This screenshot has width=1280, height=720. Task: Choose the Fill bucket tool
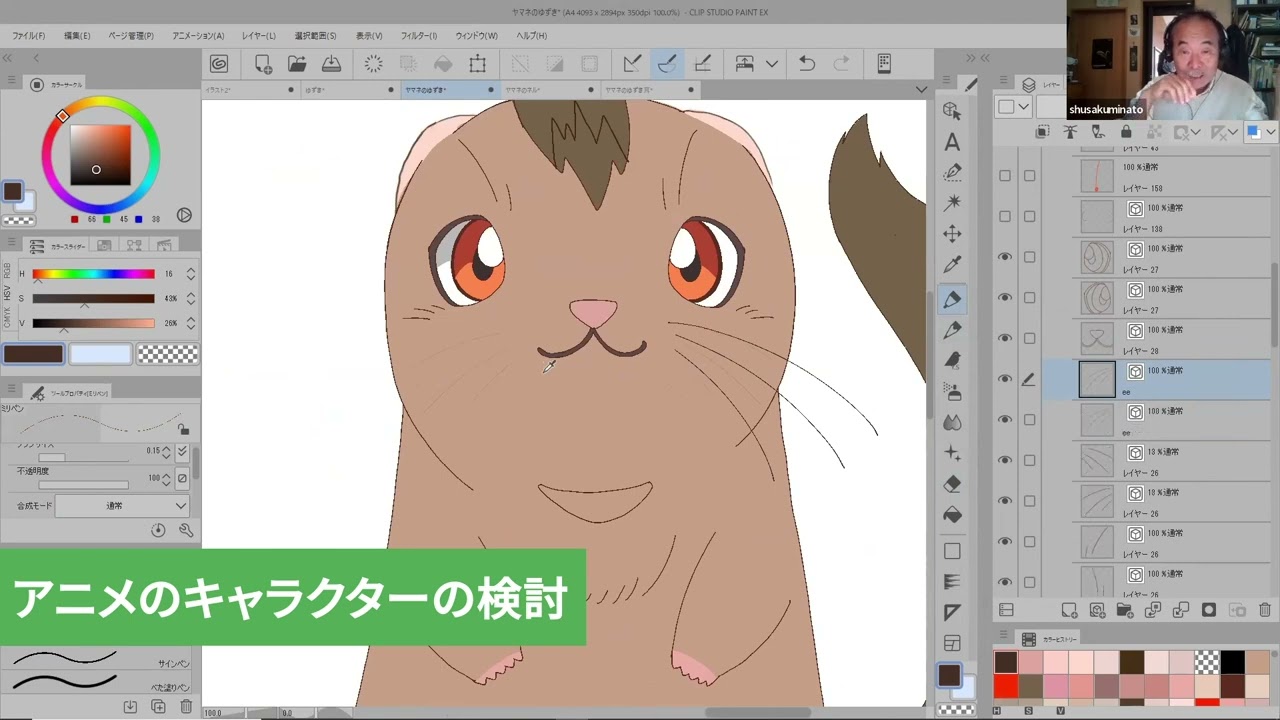(952, 512)
